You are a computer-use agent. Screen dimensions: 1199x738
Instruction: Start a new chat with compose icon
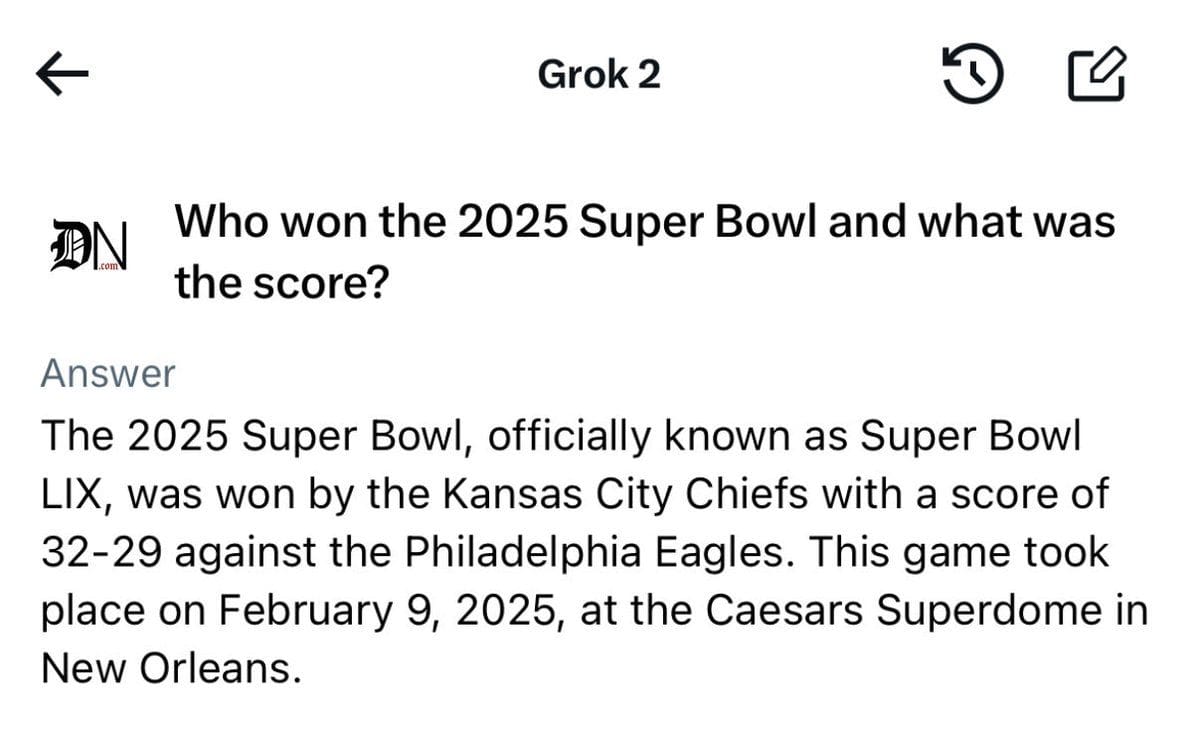point(1098,75)
